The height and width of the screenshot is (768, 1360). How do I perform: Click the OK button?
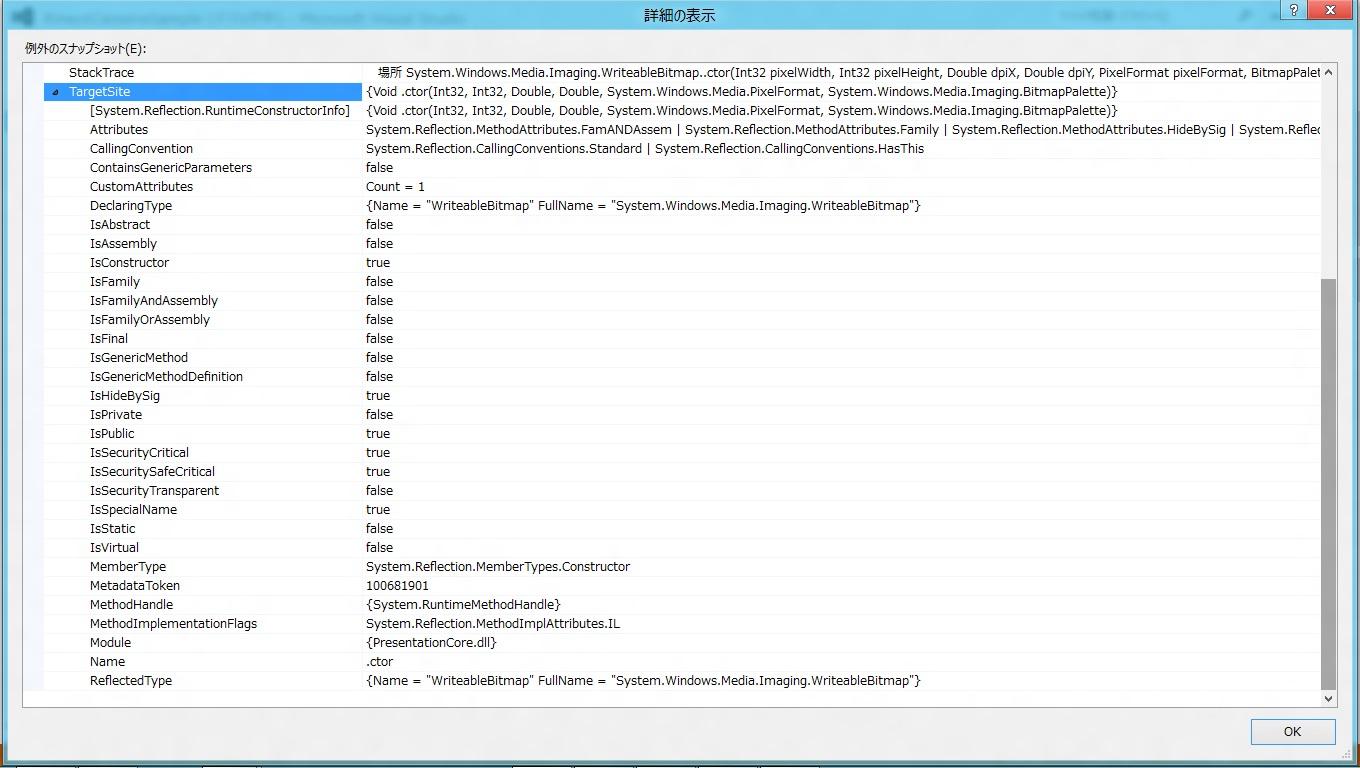1292,731
